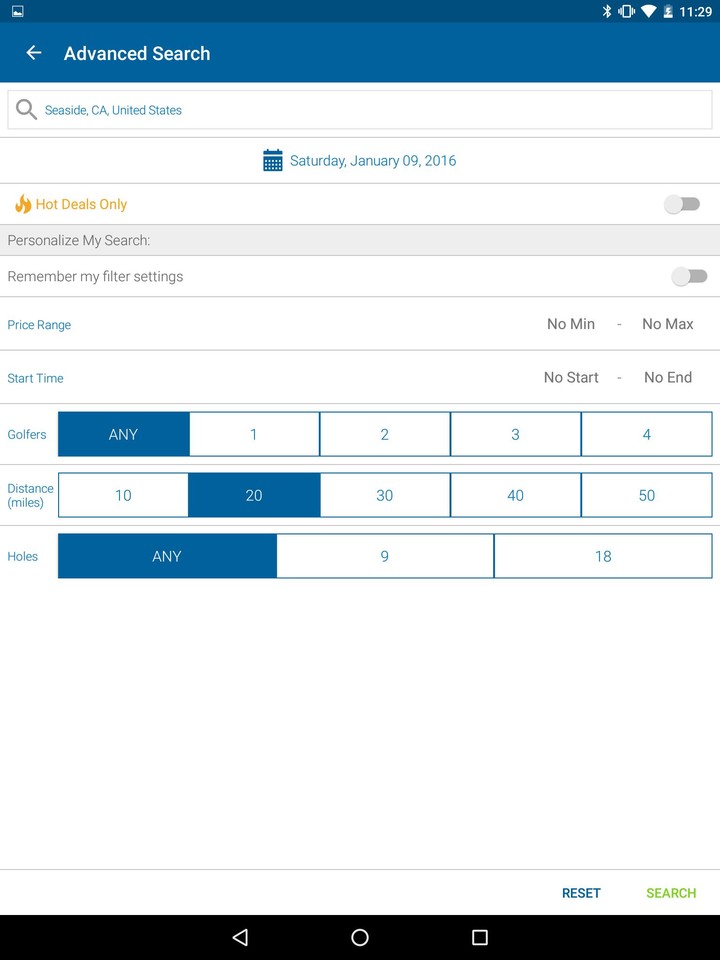Choose 30 miles distance segment
This screenshot has height=960, width=720.
point(385,495)
